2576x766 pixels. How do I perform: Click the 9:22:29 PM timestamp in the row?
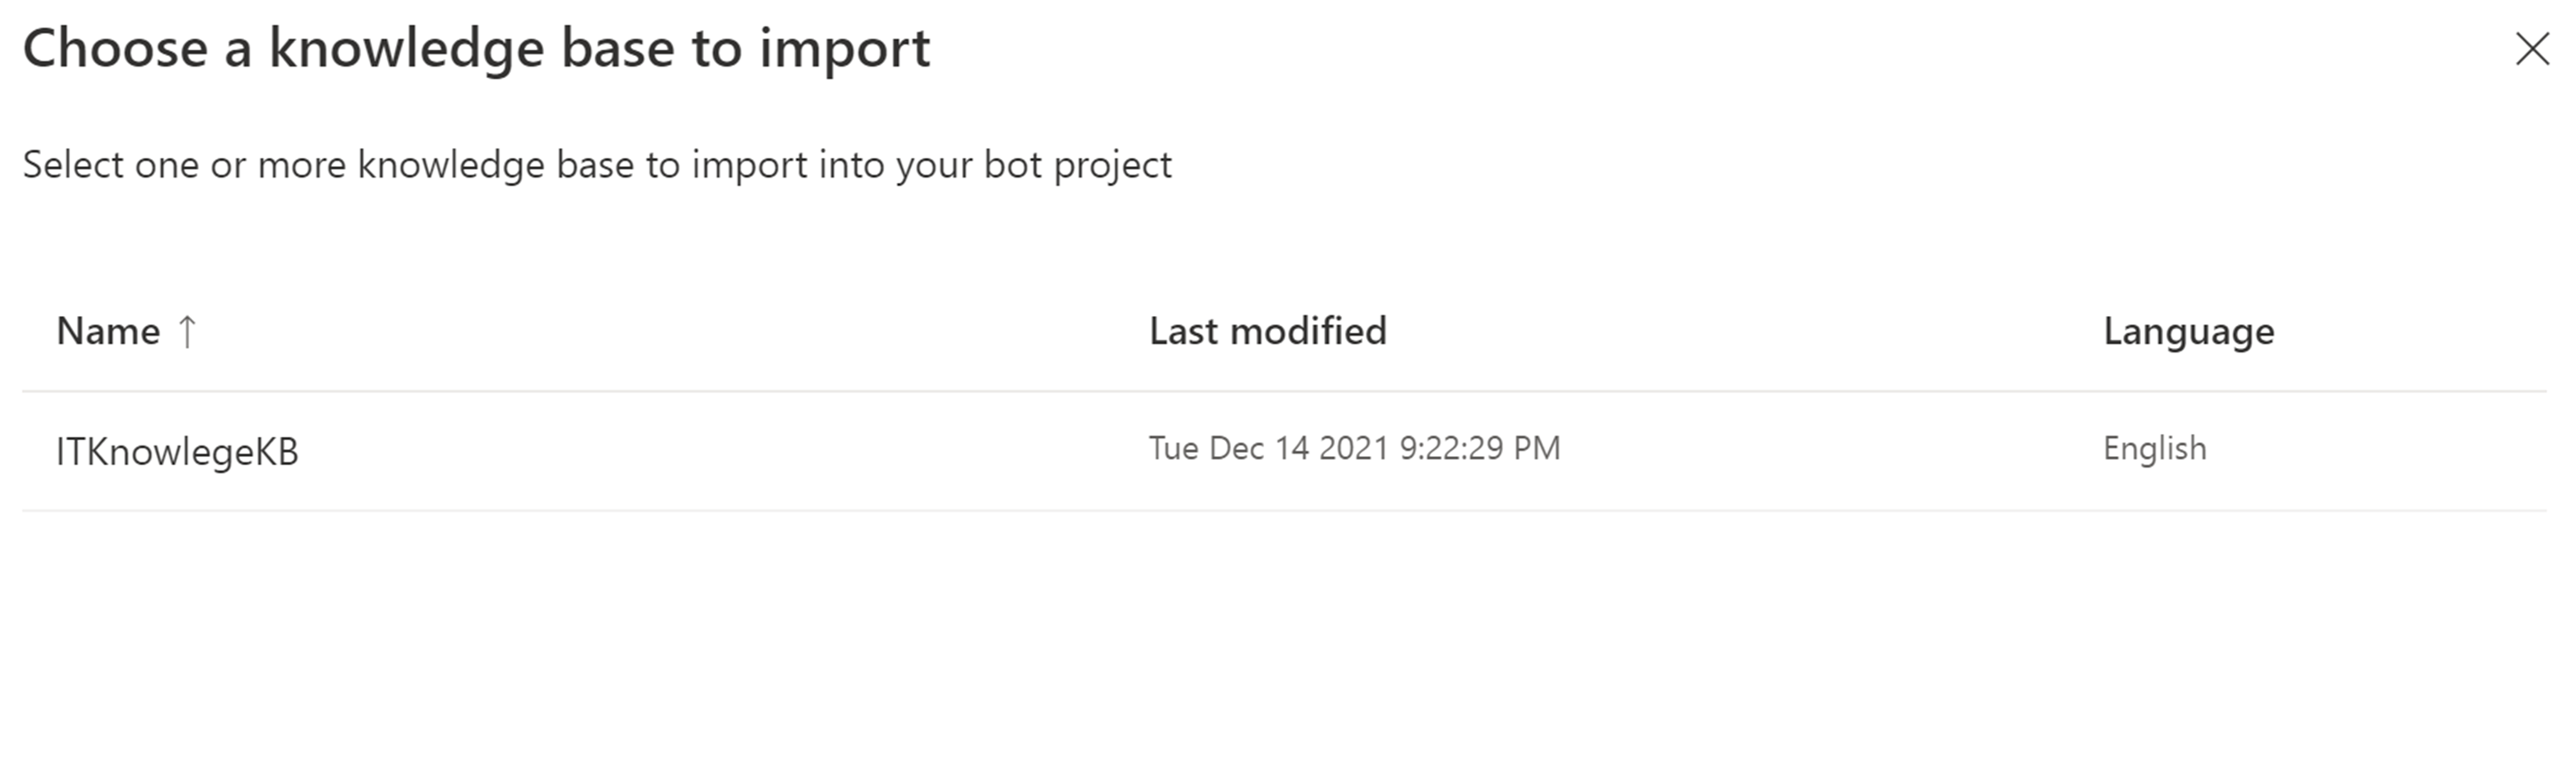1480,448
